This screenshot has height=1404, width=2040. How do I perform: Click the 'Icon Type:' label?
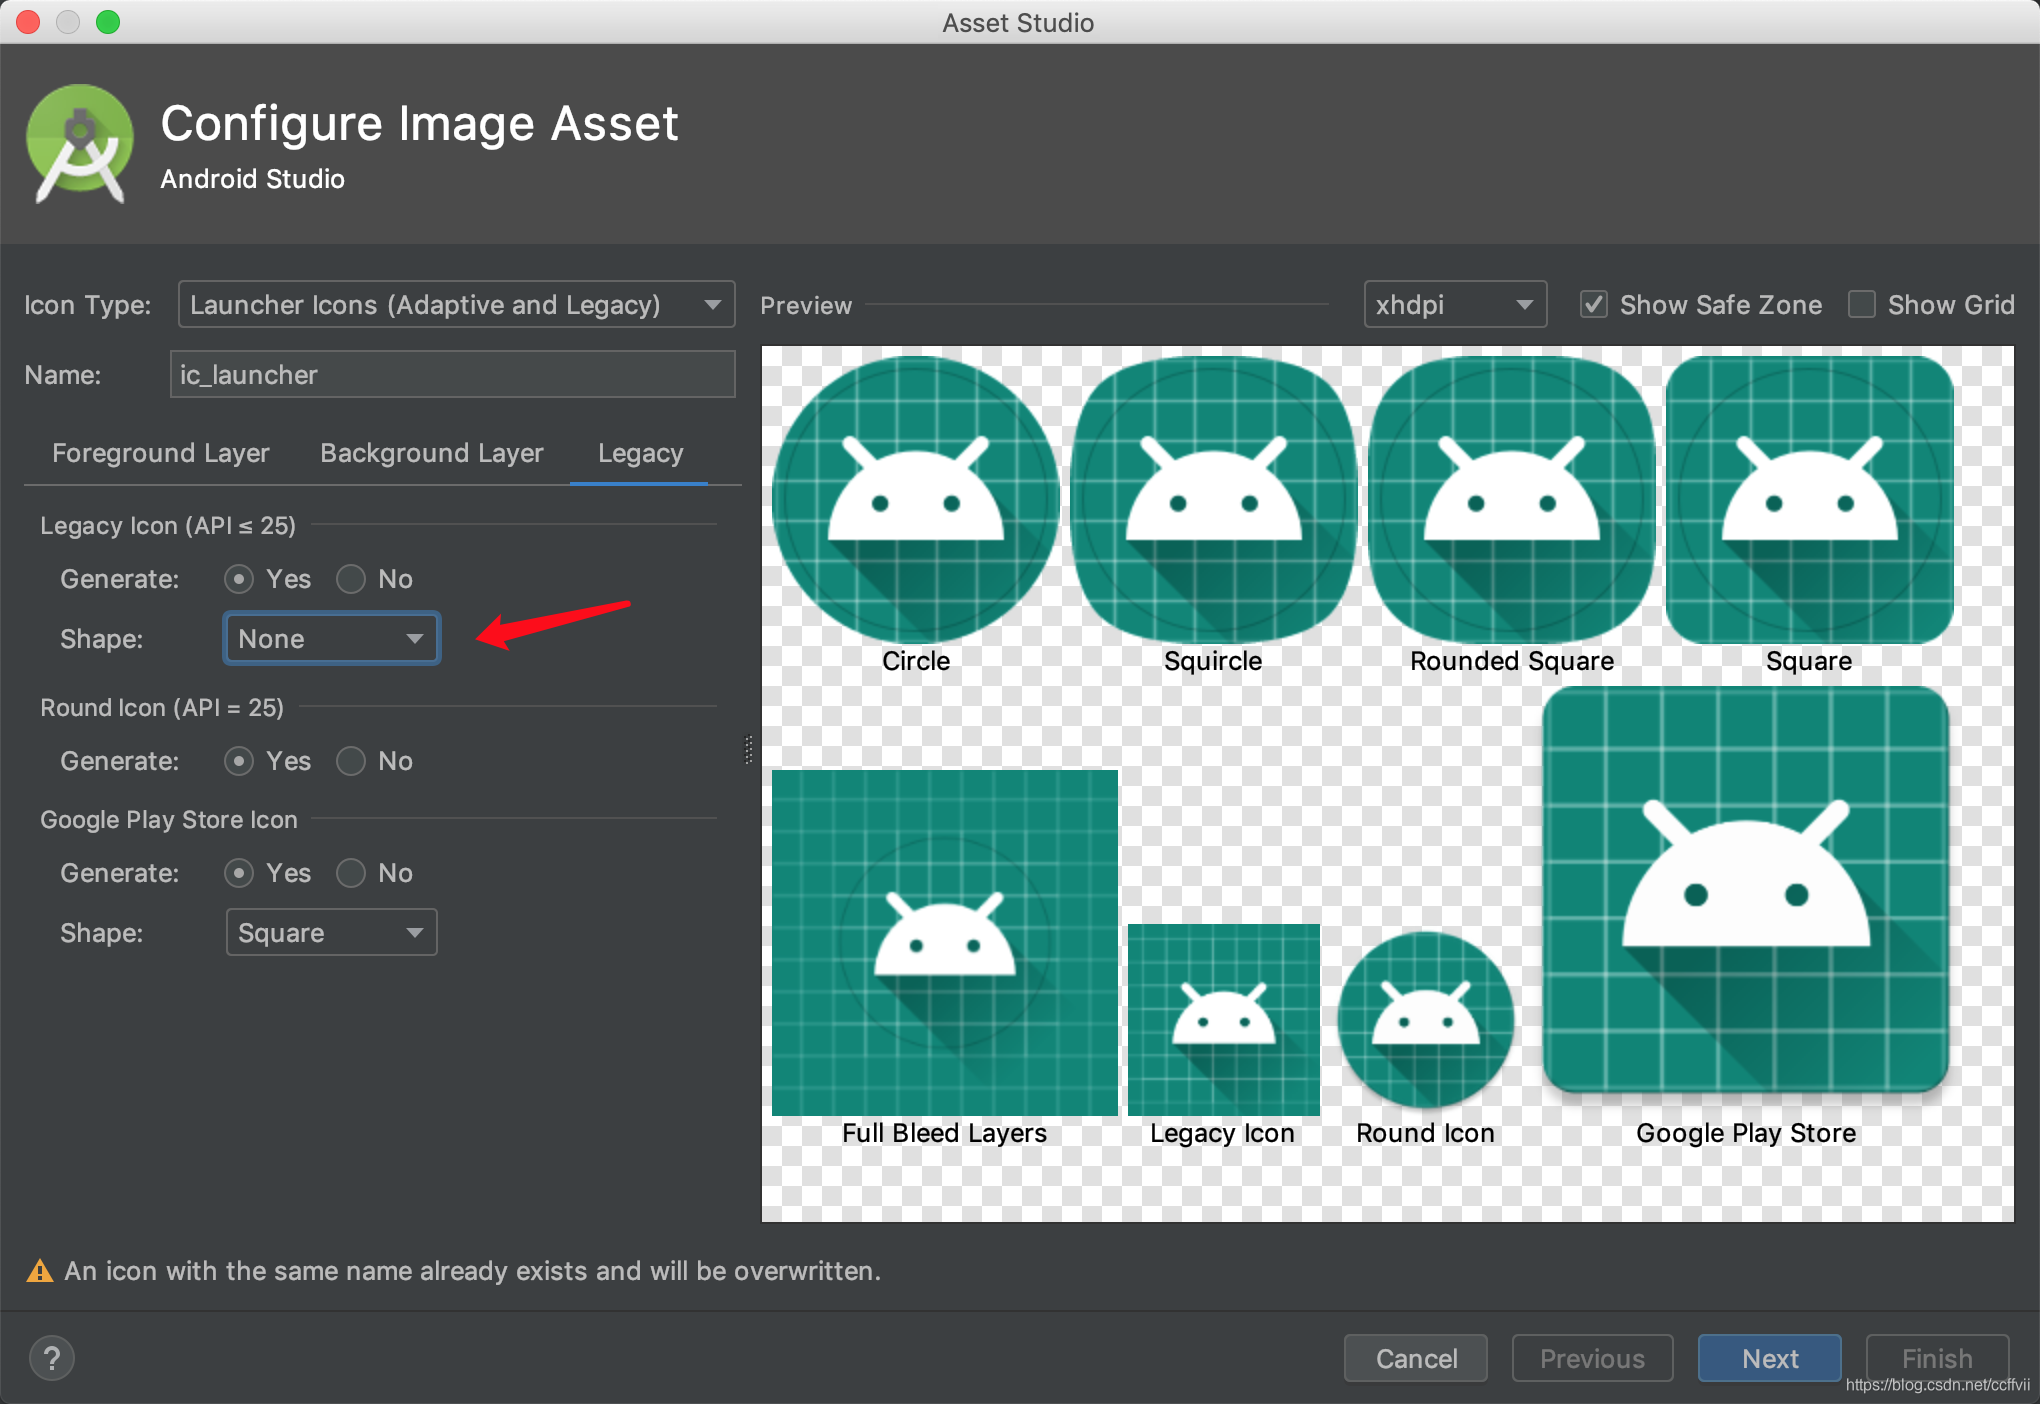(x=88, y=305)
